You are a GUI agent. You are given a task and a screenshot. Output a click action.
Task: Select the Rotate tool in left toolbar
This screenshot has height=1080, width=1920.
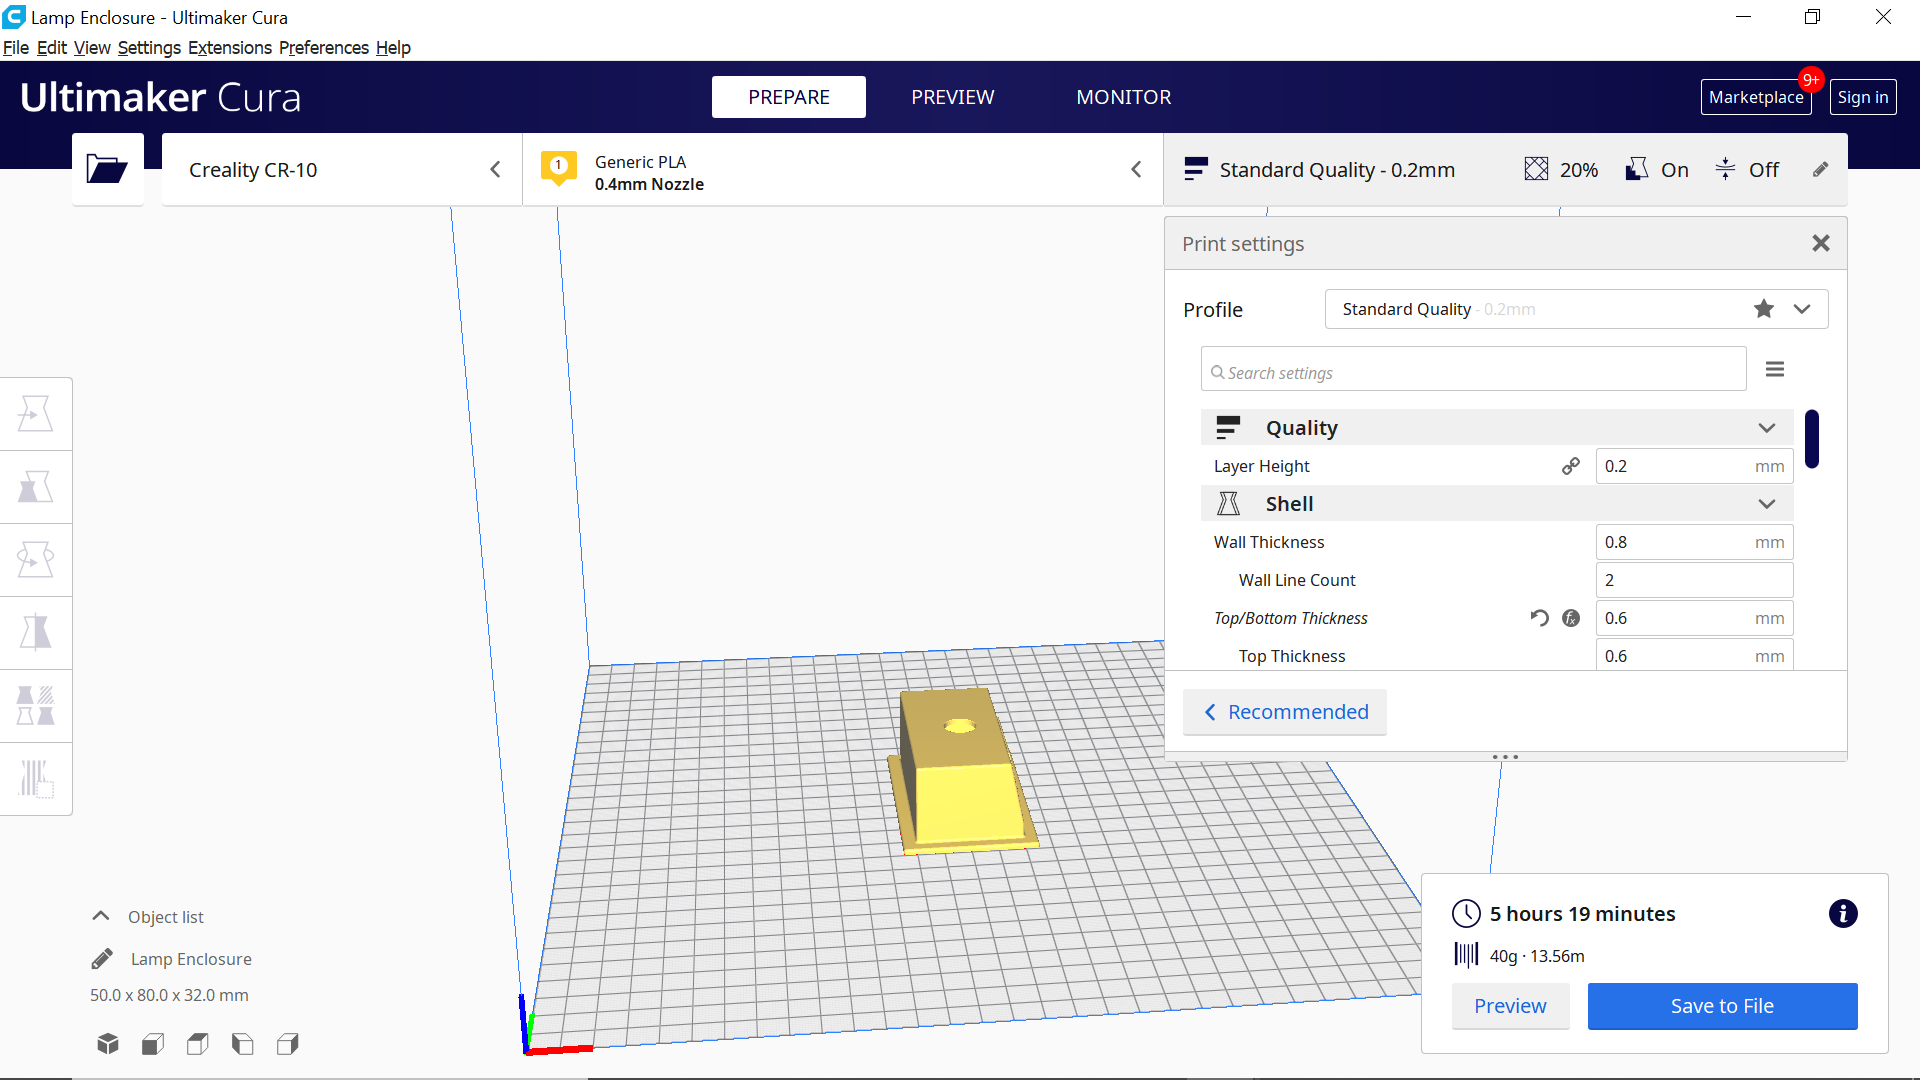36,560
